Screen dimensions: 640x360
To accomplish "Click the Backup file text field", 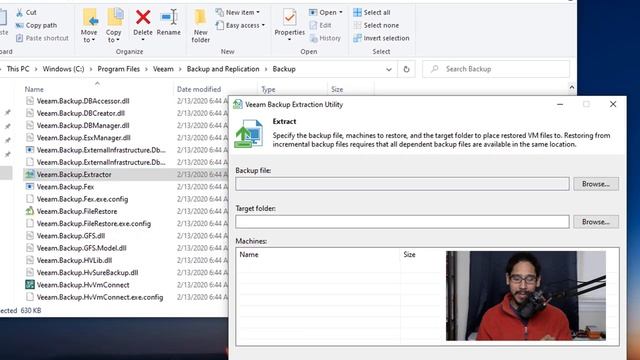I will [402, 184].
